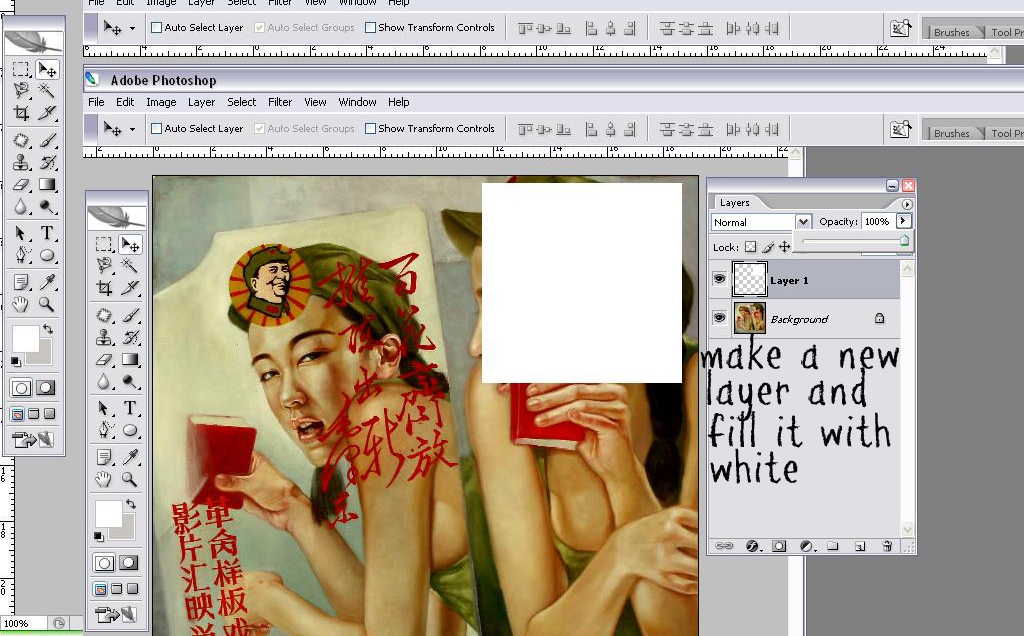Choose the Path Selection arrow in the far-left toolbox
The height and width of the screenshot is (636, 1024).
pyautogui.click(x=21, y=232)
